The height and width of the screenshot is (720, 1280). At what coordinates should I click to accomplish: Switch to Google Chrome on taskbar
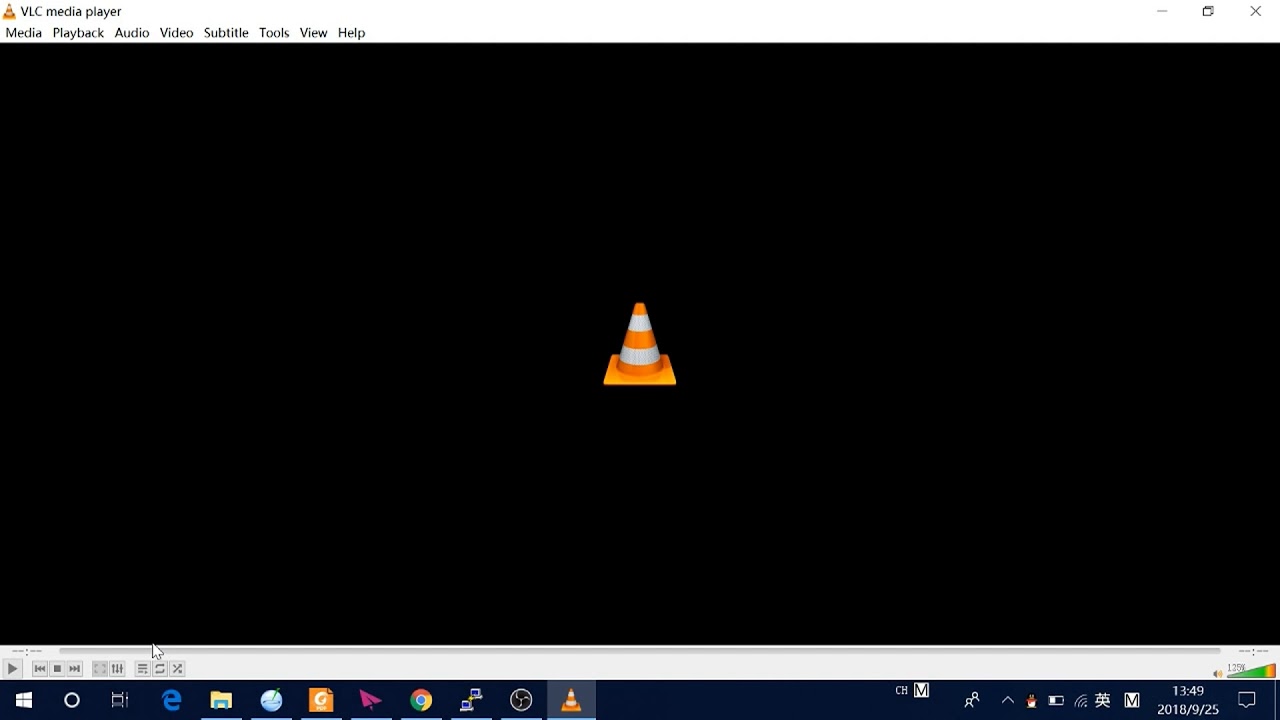(421, 700)
